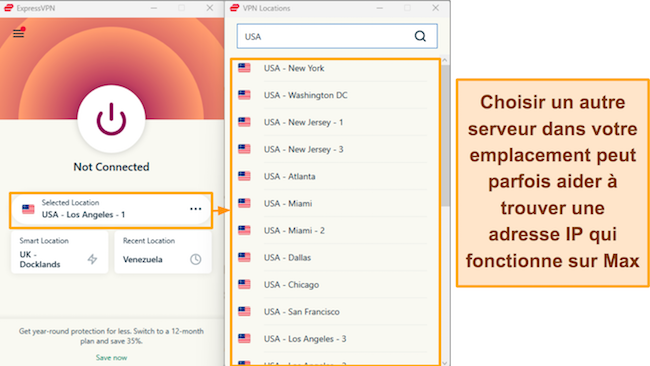
Task: Focus the VPN Locations search field
Action: click(x=337, y=36)
